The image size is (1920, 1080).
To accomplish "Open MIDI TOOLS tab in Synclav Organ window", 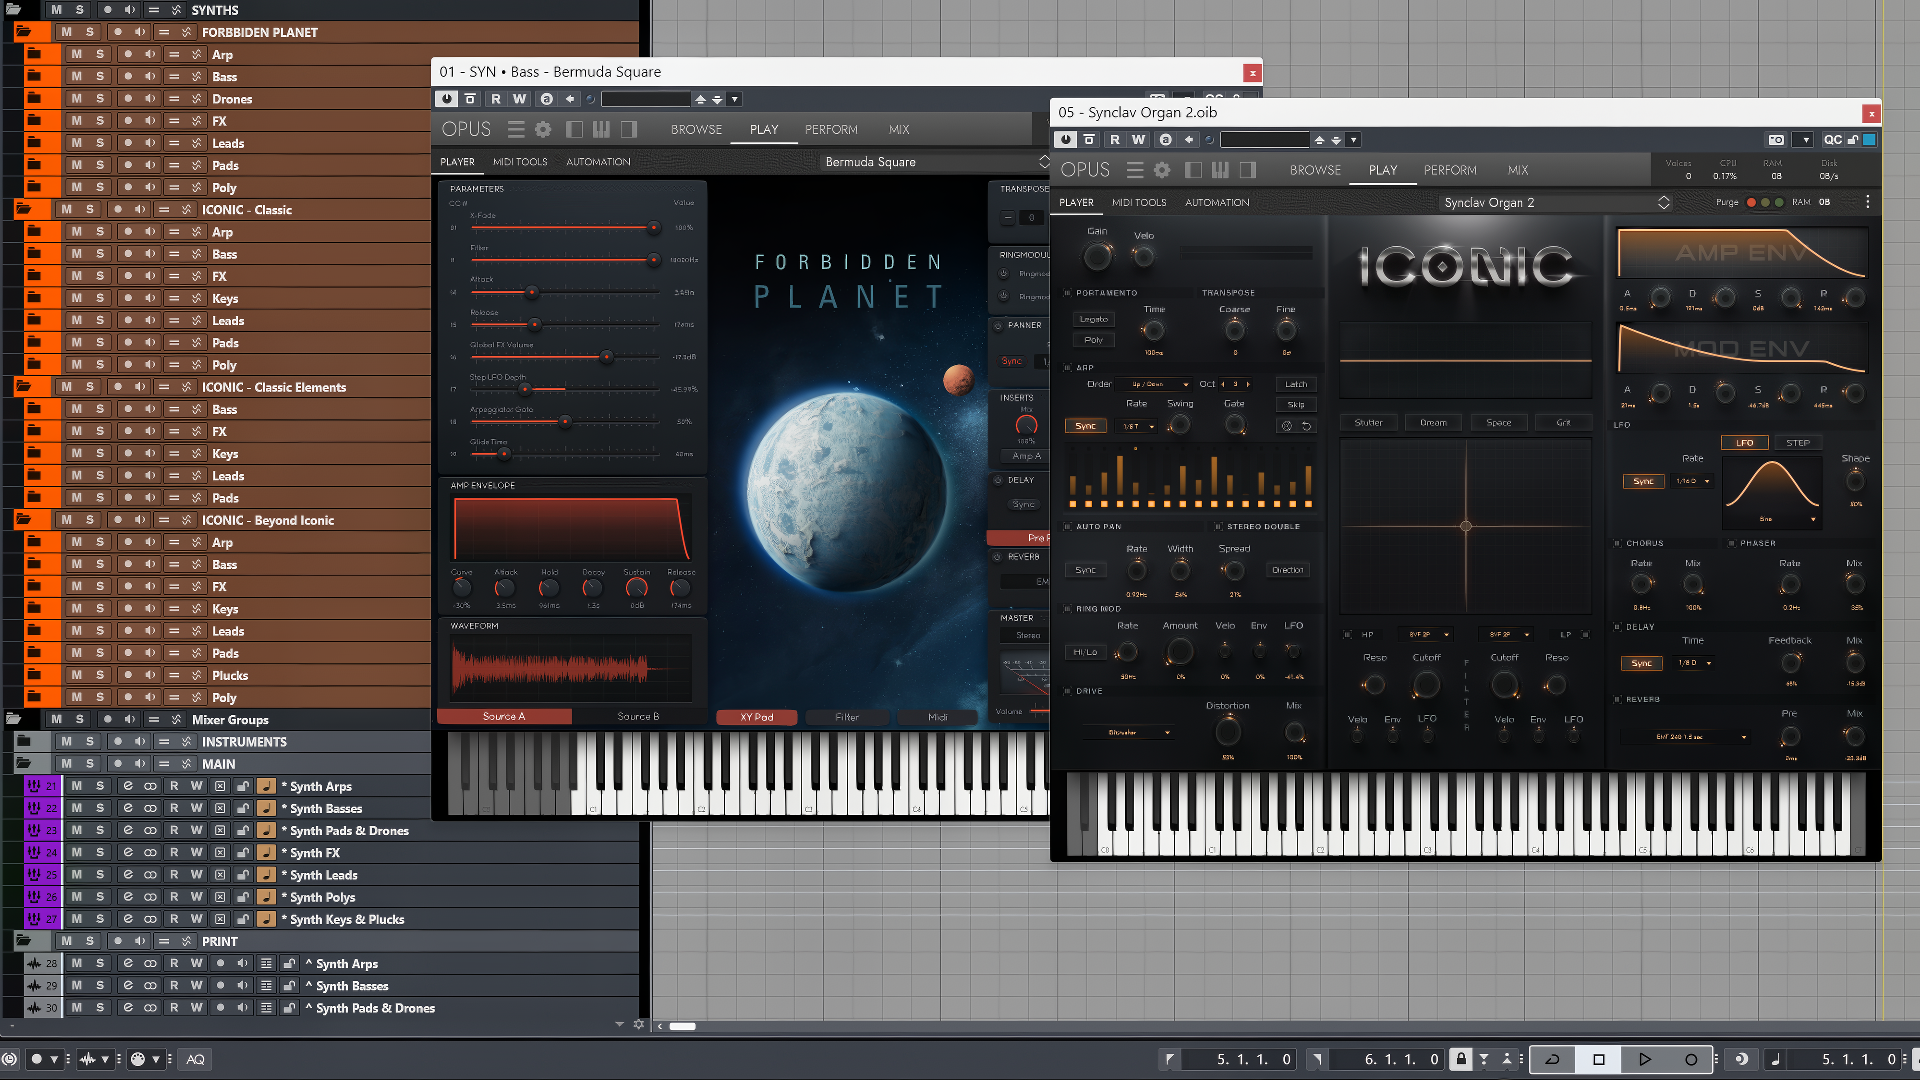I will [1139, 202].
